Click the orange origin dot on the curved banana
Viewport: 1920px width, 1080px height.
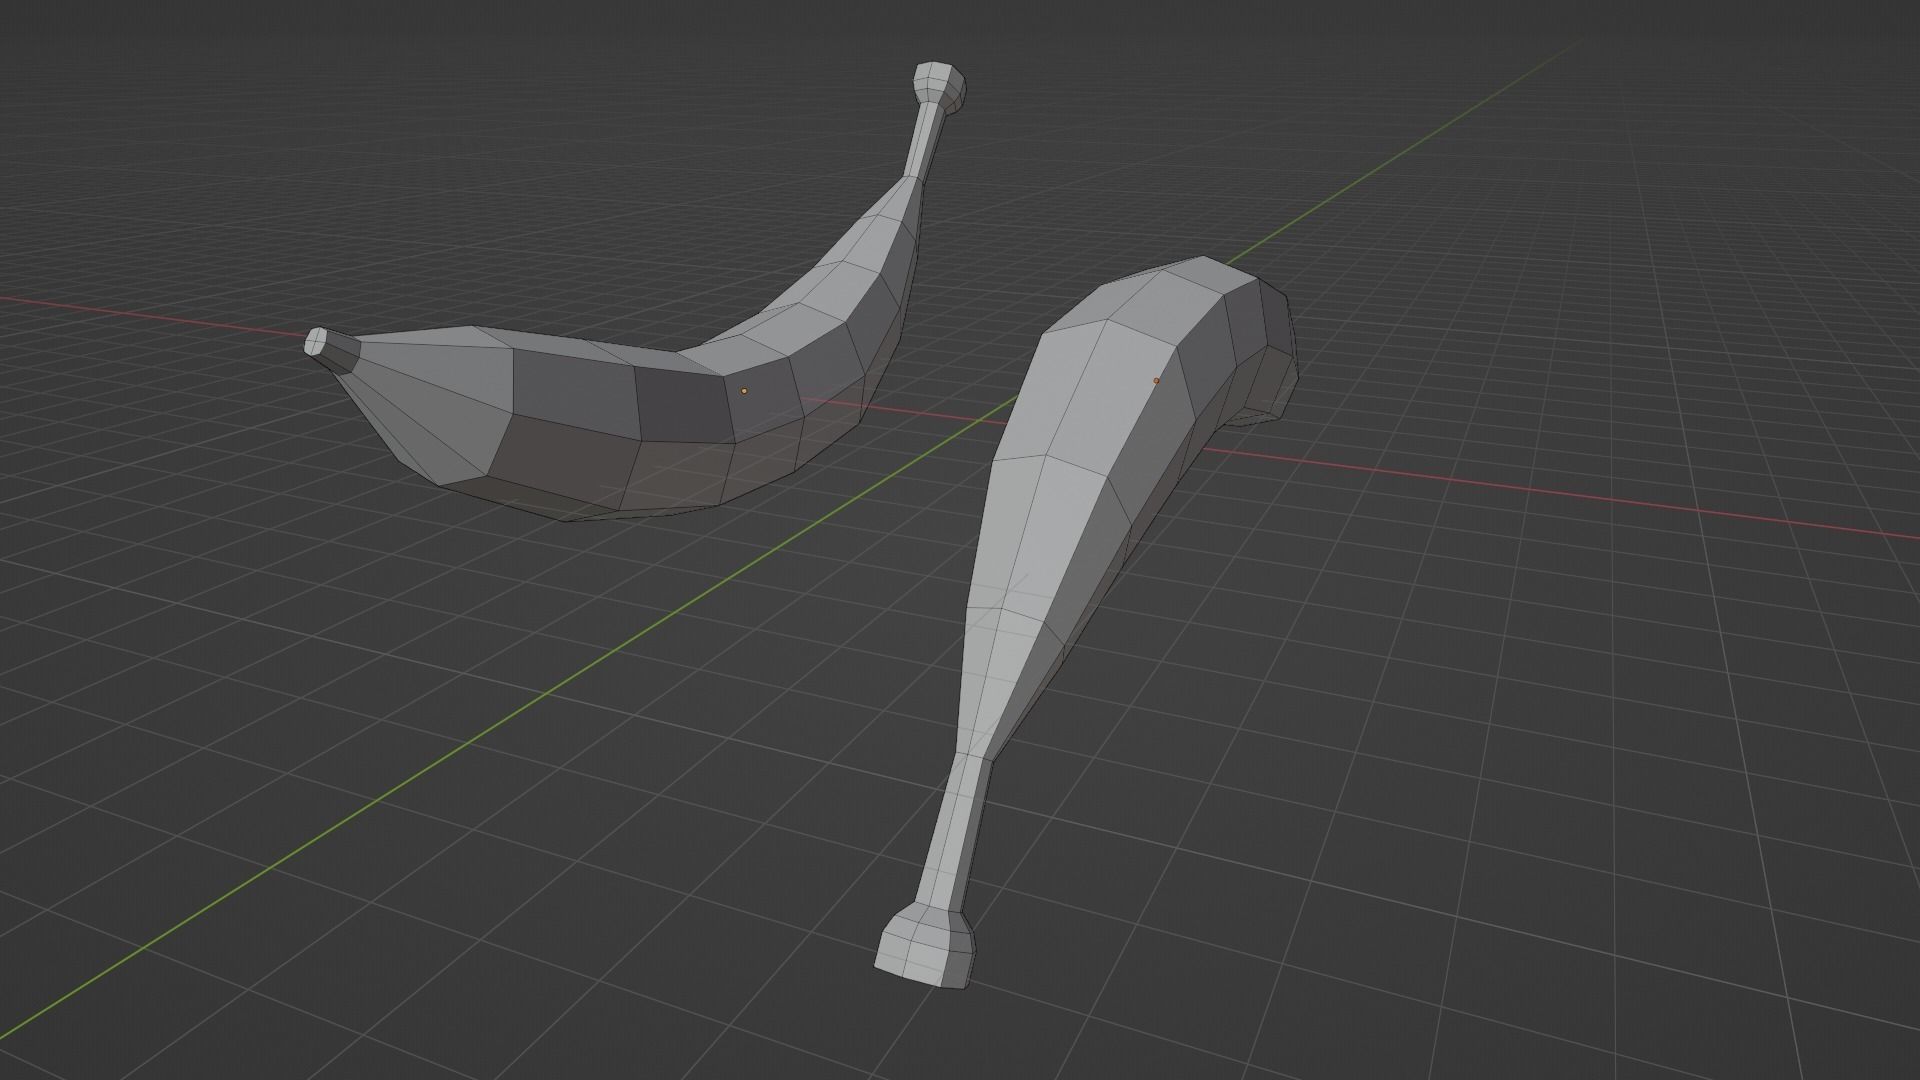point(744,391)
